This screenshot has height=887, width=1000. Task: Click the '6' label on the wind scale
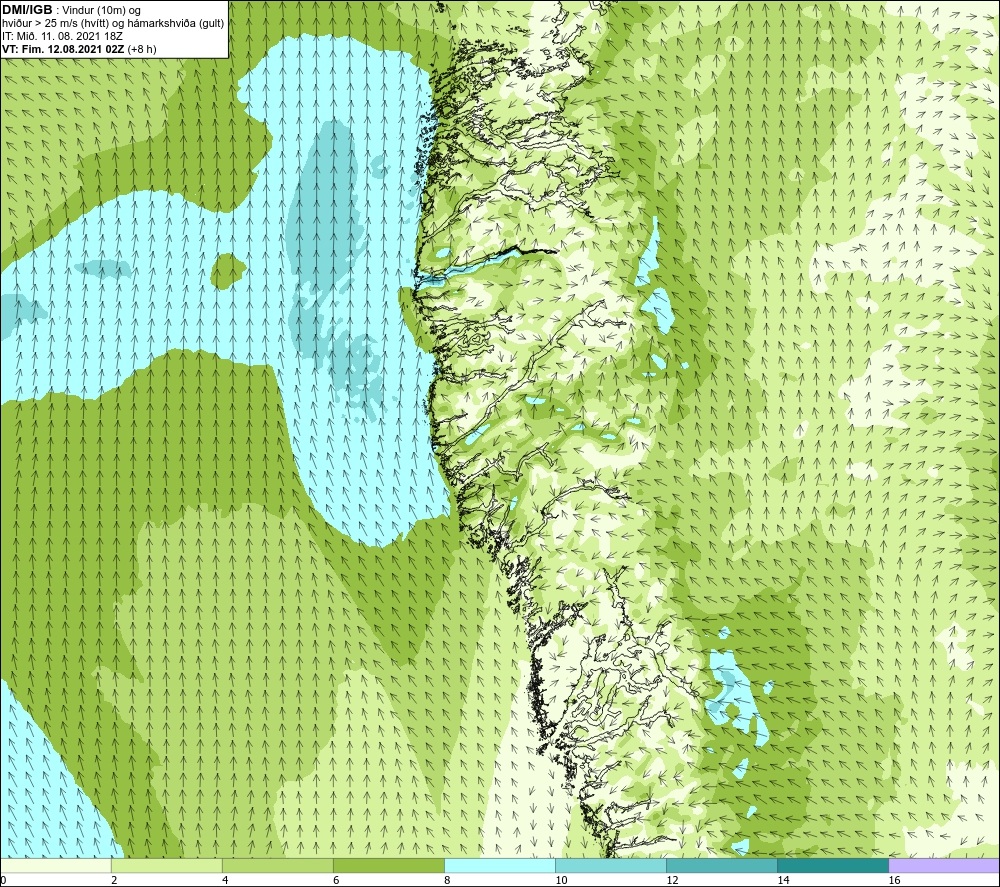(x=336, y=881)
